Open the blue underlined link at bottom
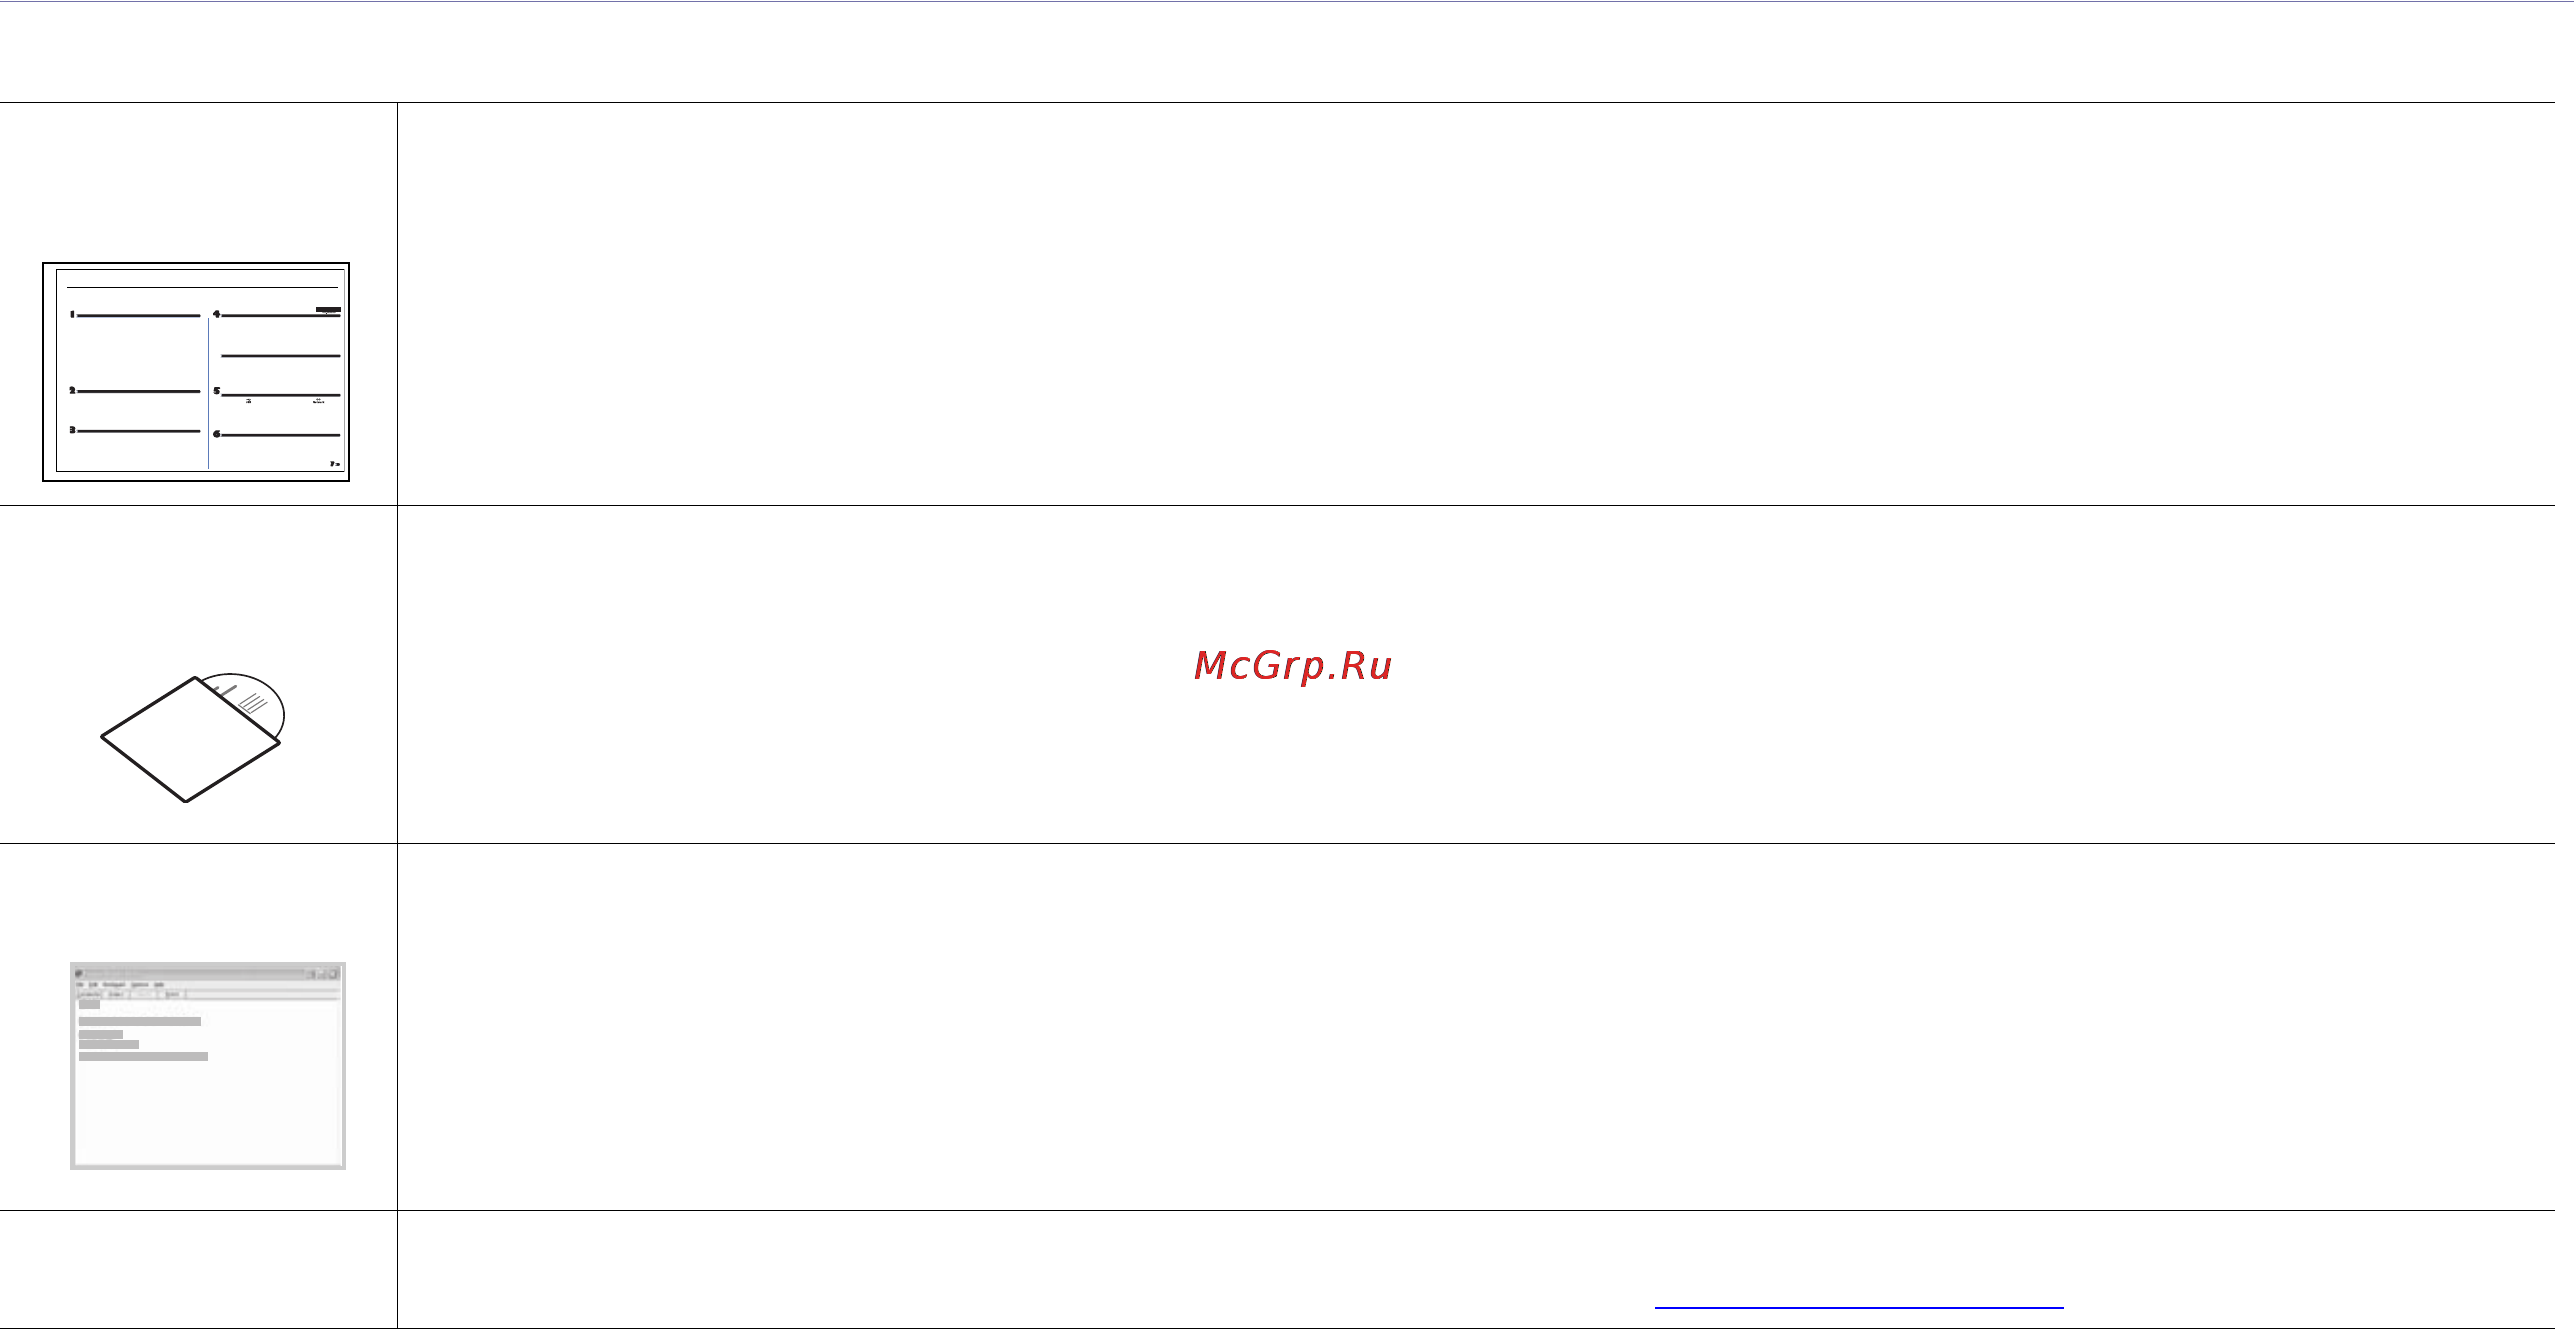The height and width of the screenshot is (1329, 2574). coord(1859,1306)
